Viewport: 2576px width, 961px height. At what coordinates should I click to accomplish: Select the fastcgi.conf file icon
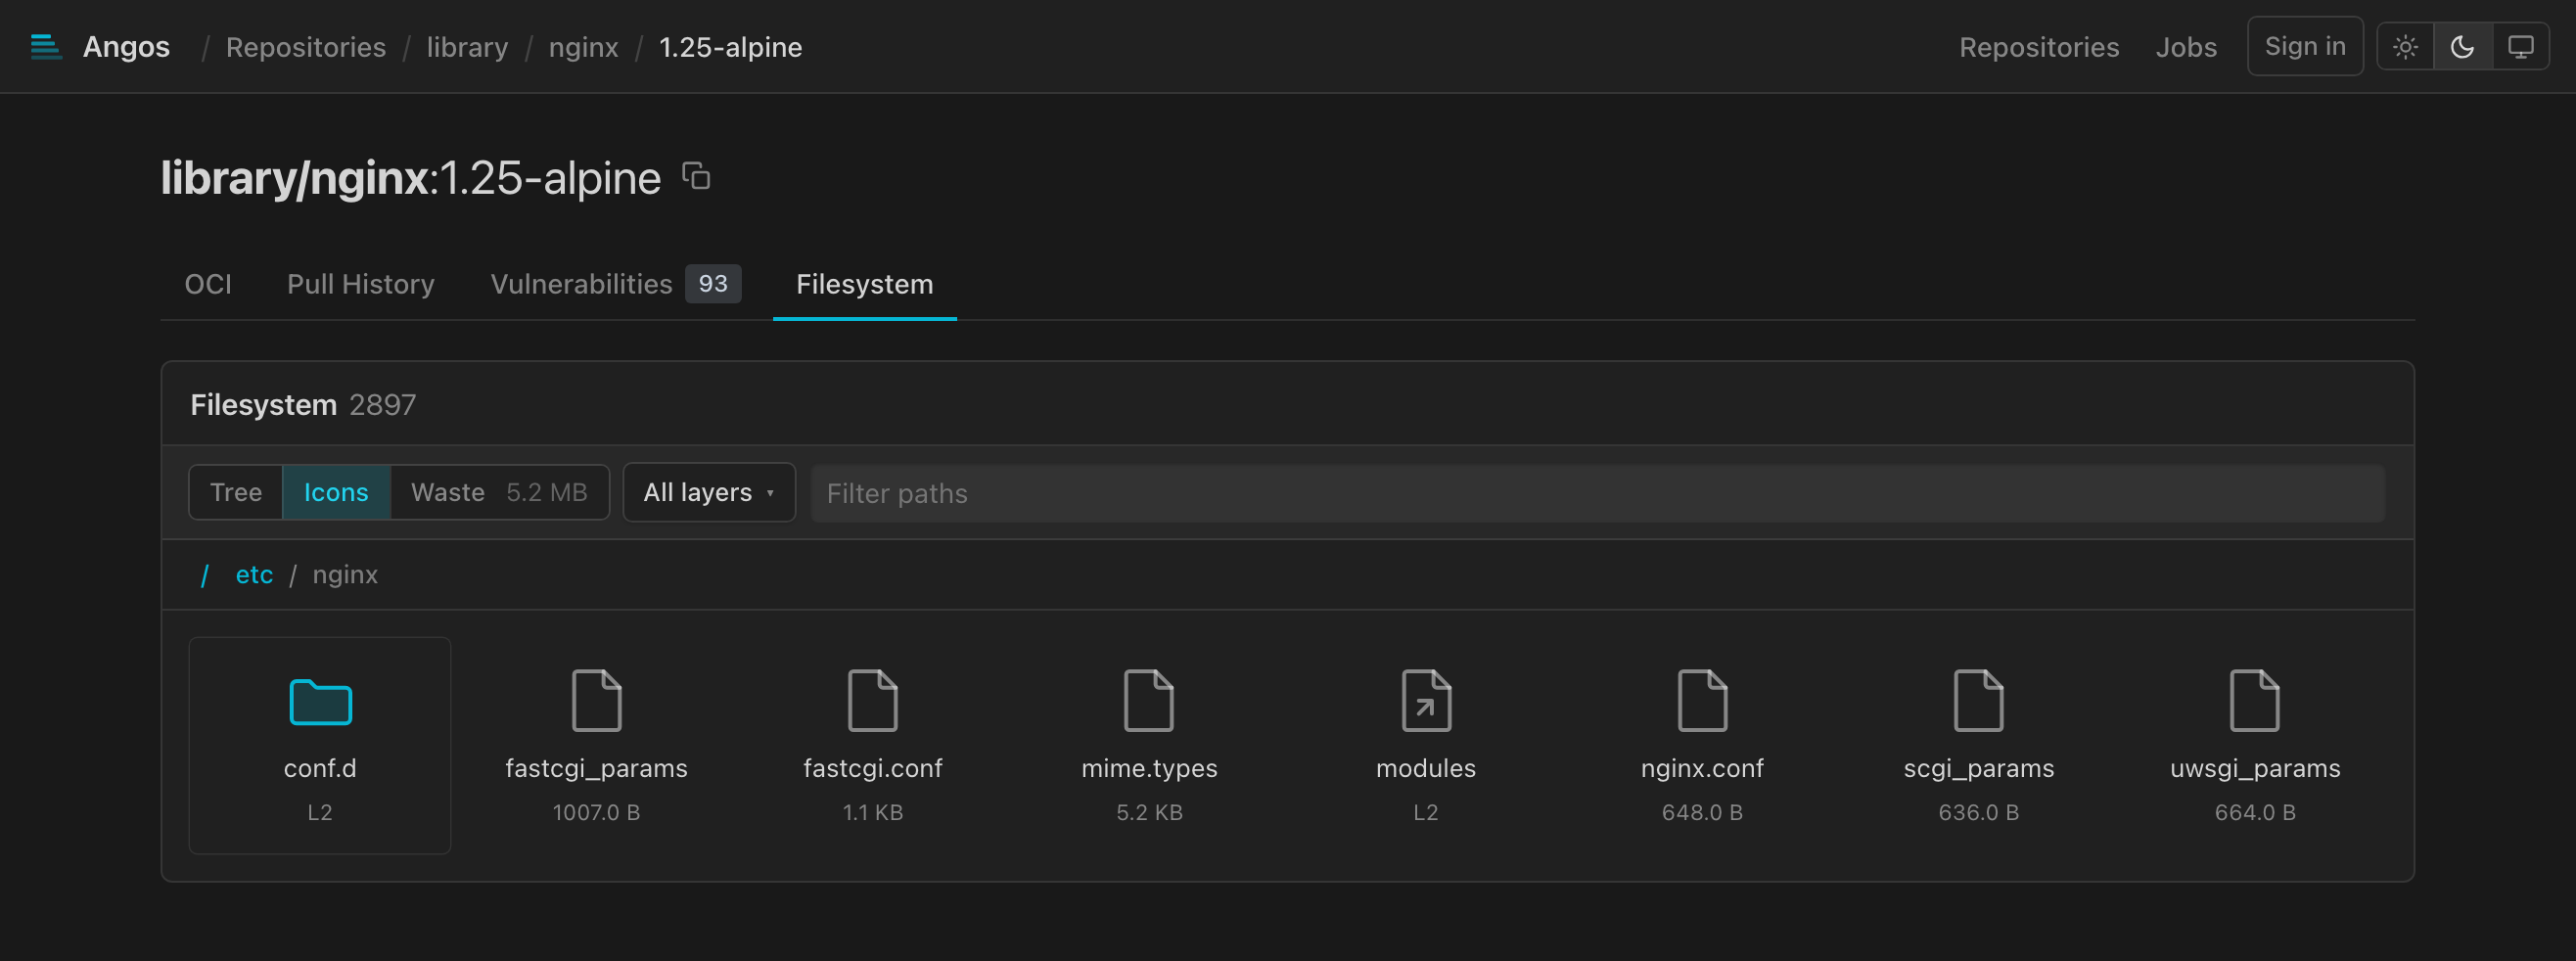872,701
